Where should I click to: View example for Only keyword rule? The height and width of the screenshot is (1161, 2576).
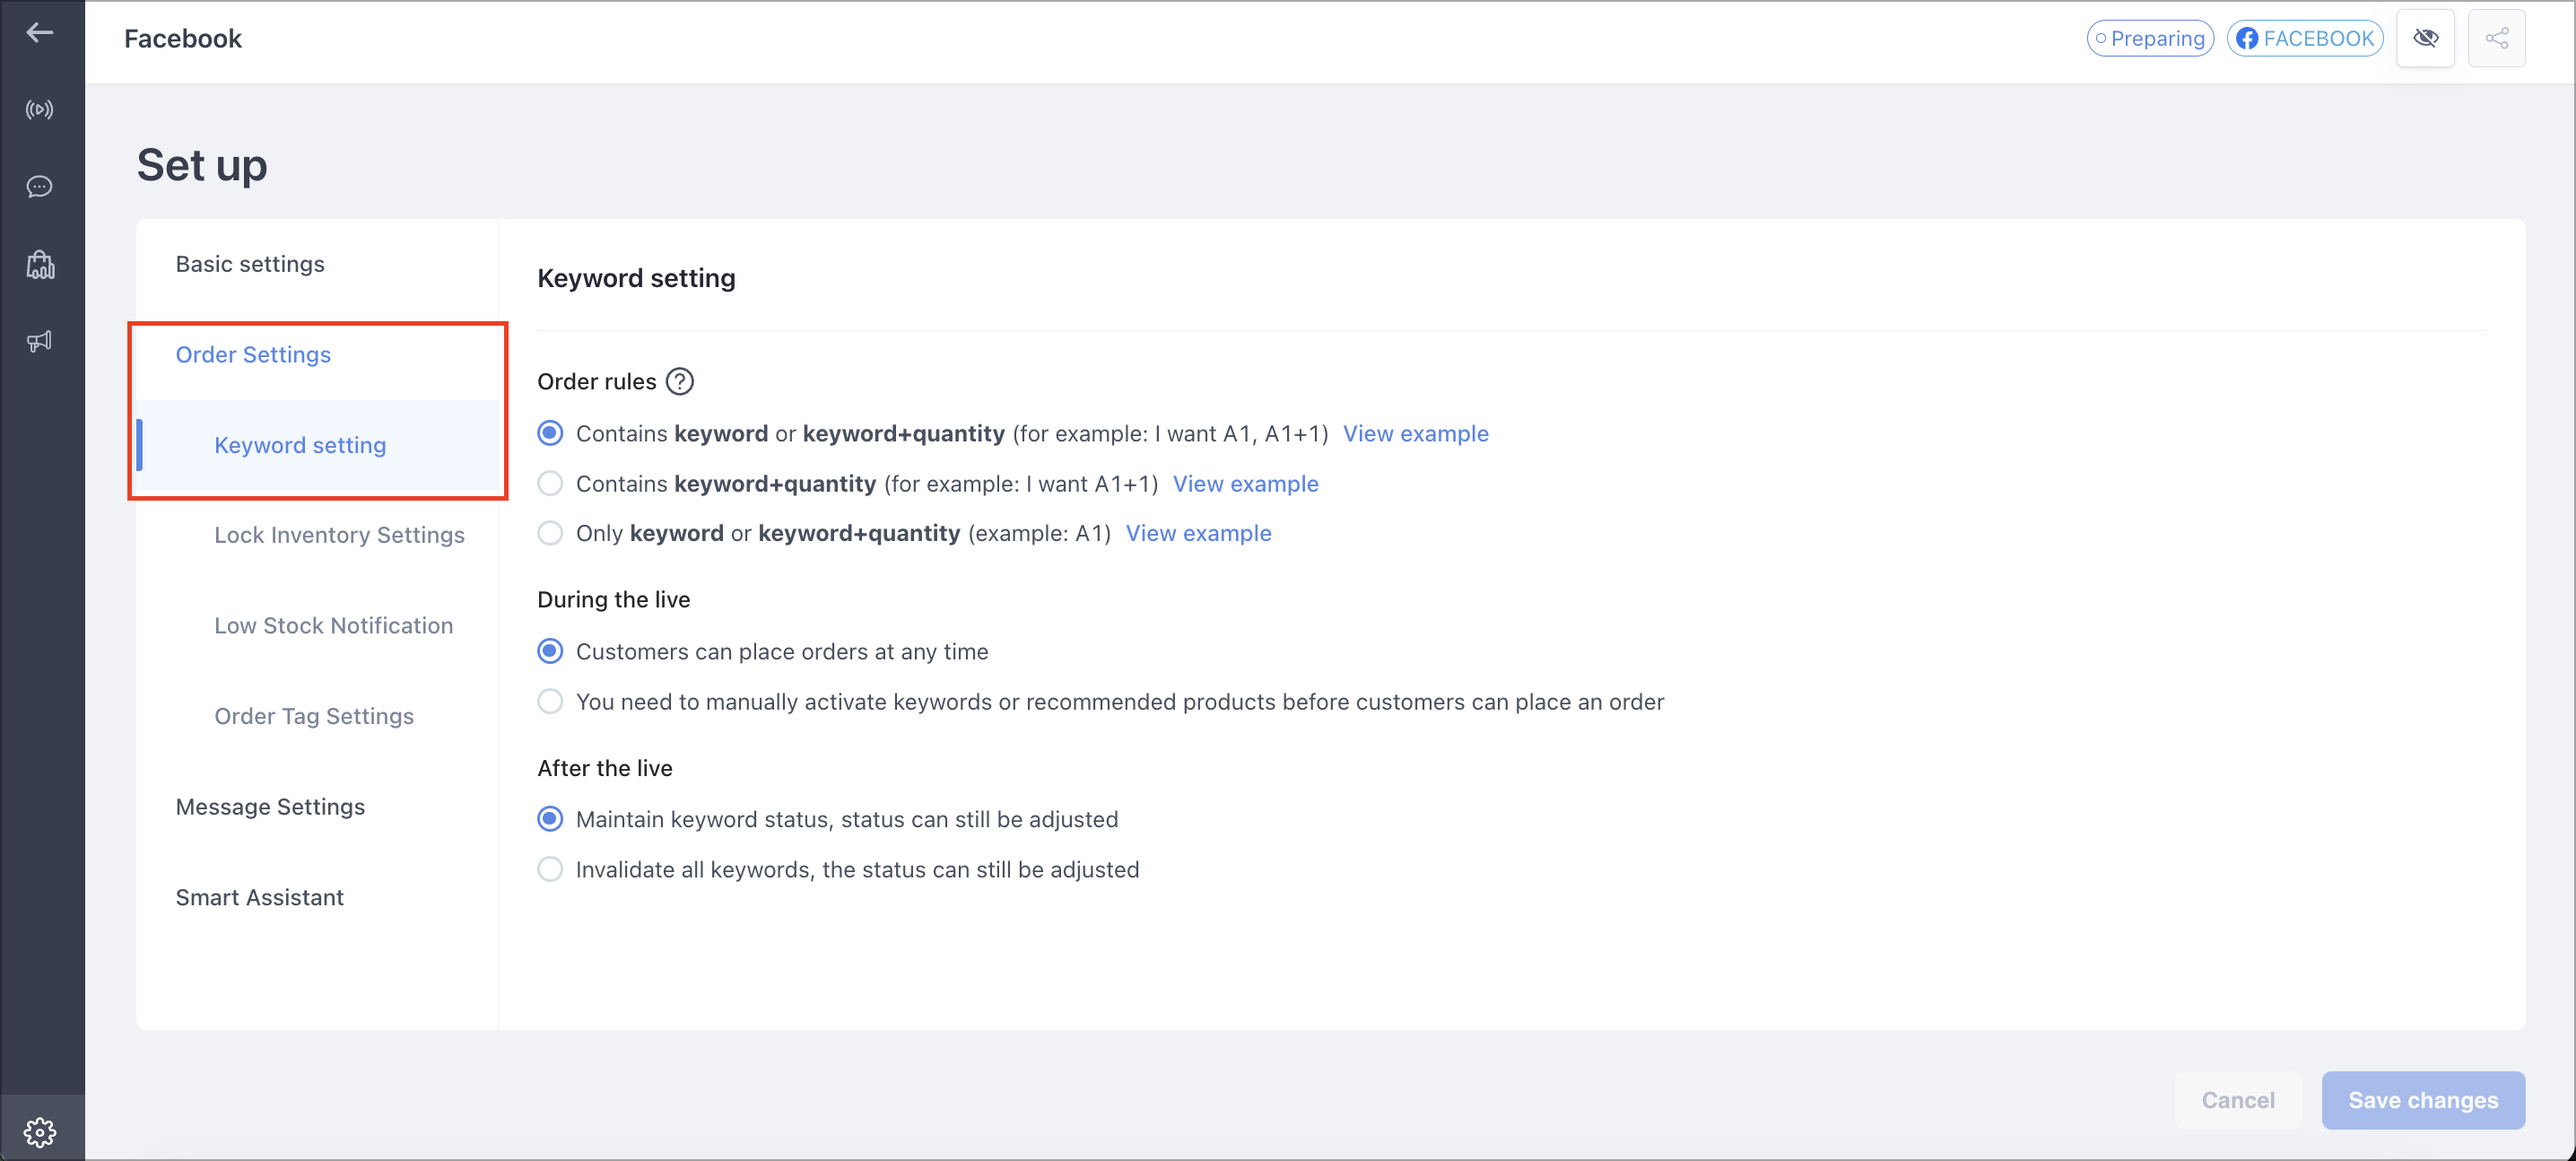[1198, 533]
